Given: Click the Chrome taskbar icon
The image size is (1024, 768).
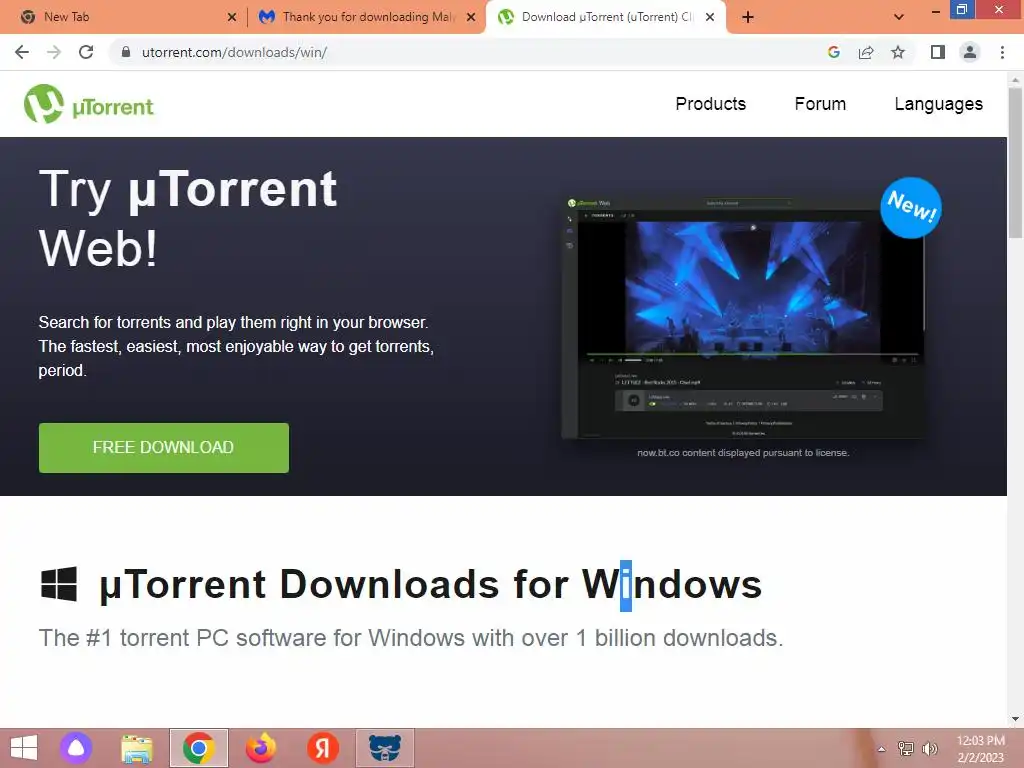Looking at the screenshot, I should (x=199, y=748).
